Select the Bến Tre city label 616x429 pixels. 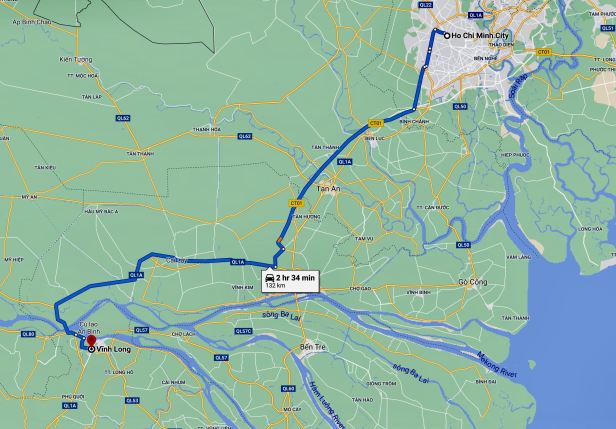(312, 347)
